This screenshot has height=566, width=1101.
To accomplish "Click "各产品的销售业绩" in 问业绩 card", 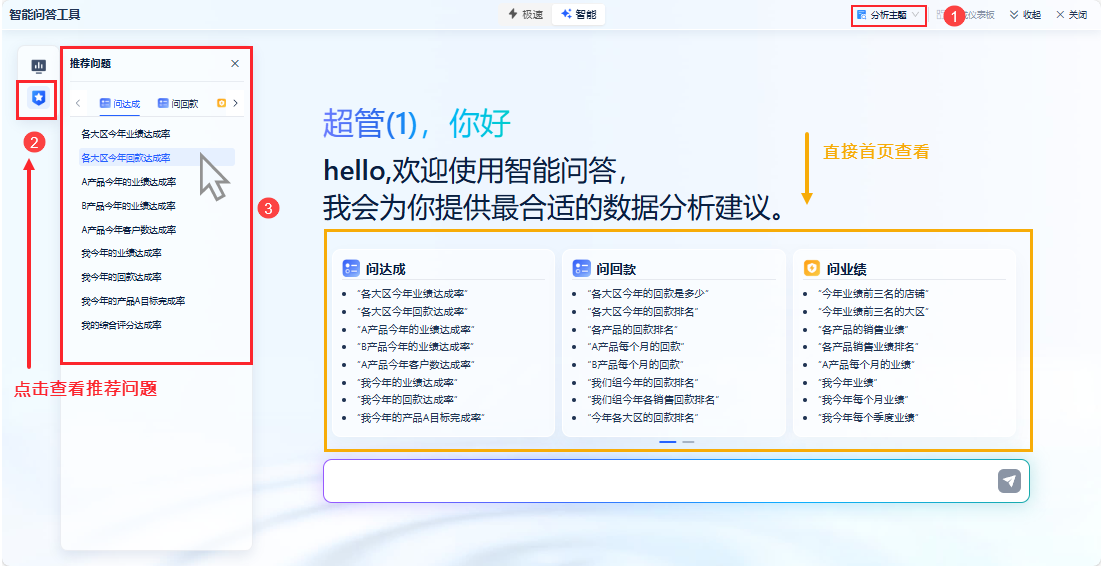I will pos(864,329).
